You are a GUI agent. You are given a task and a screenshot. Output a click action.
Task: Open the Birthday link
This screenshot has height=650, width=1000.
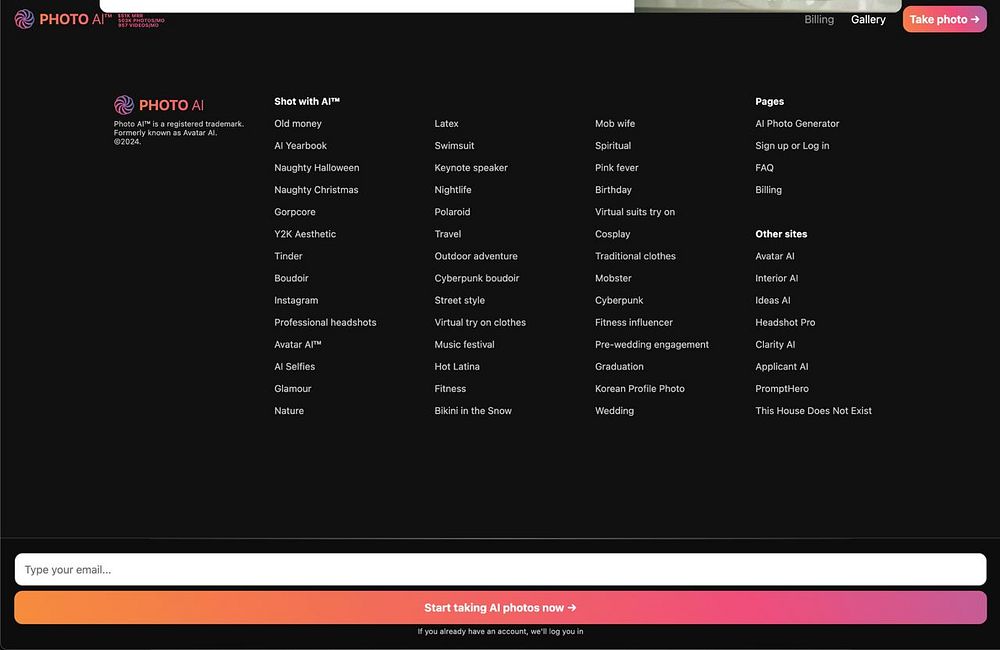click(614, 190)
